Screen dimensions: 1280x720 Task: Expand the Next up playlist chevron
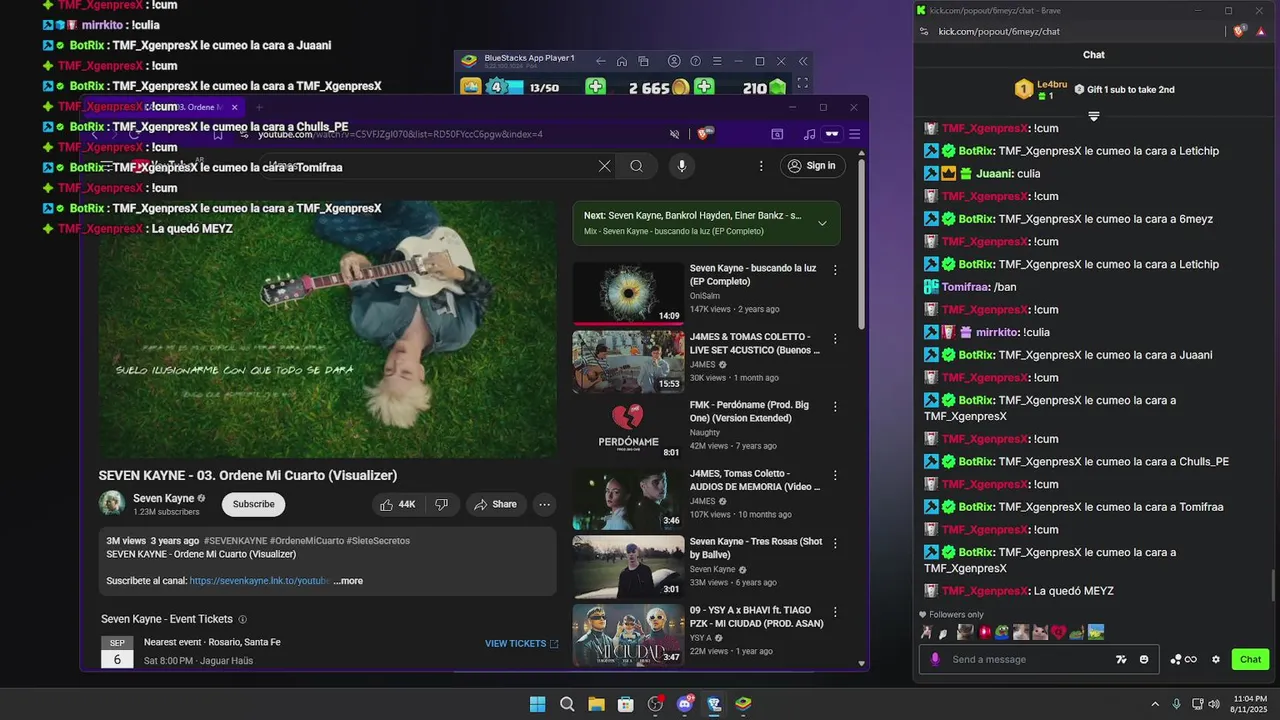(x=822, y=223)
